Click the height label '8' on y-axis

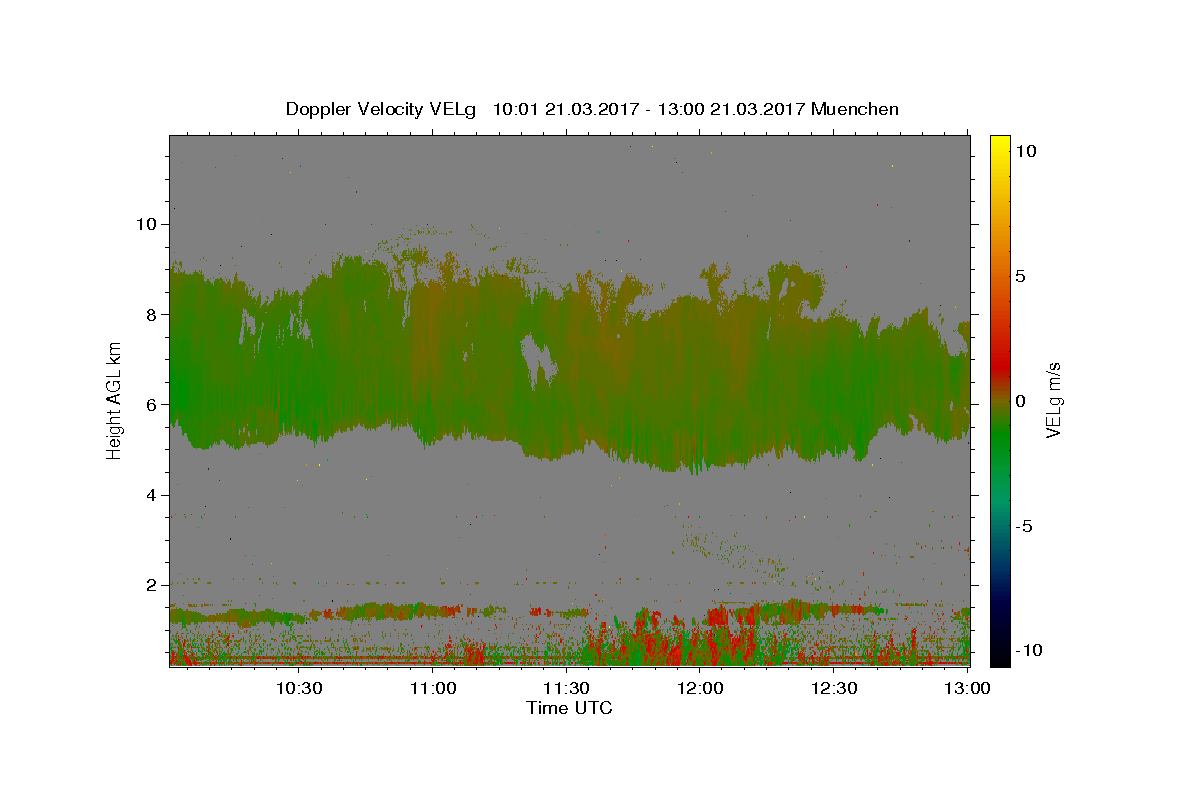pyautogui.click(x=151, y=314)
